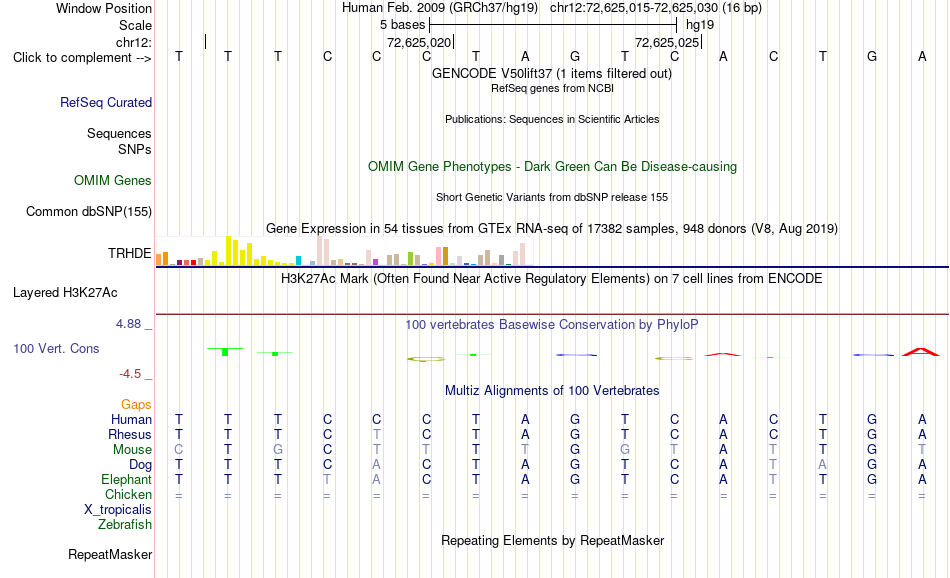Viewport: 950px width, 578px height.
Task: Click the tallest yellow bar in TRHDE chart
Action: pos(228,251)
